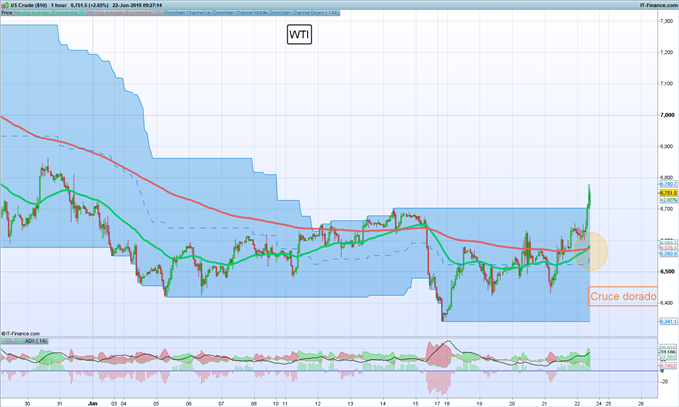Click the 6,341.1 Donchian lower price tag

click(668, 321)
